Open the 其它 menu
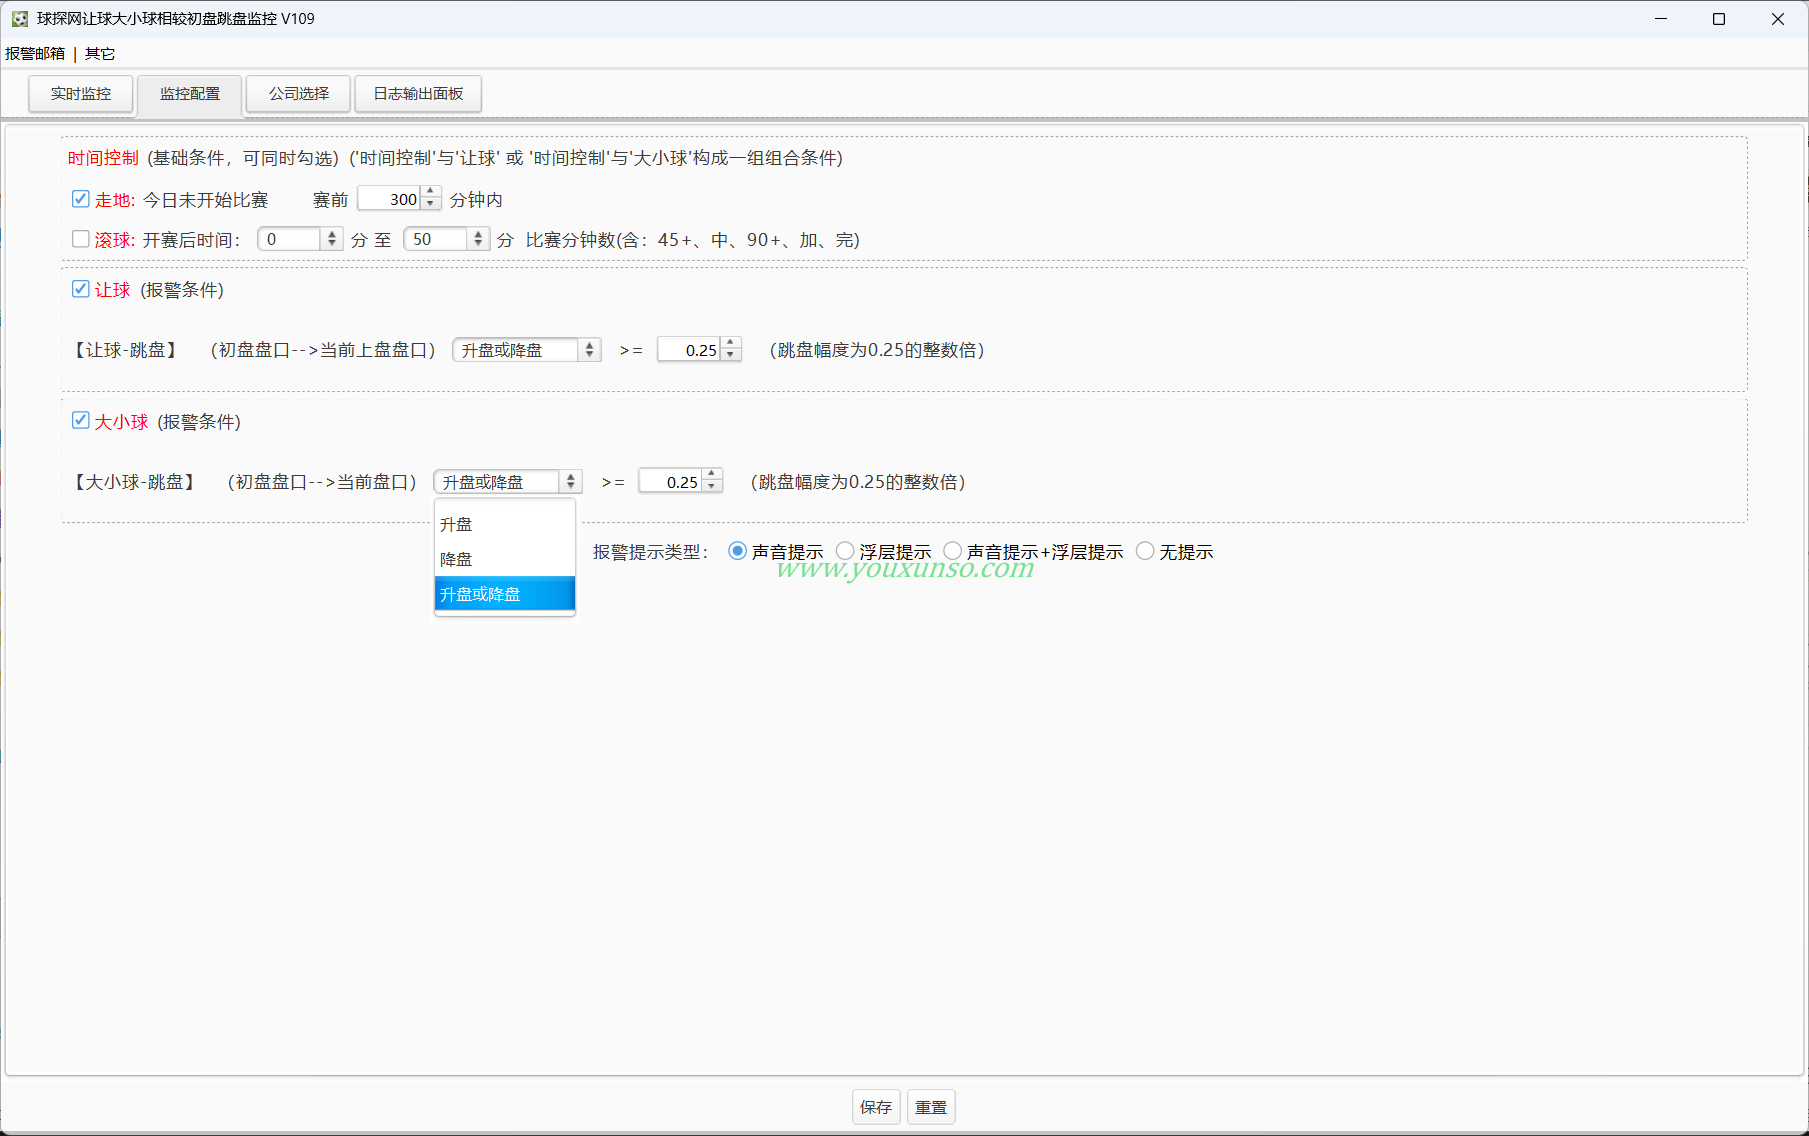 coord(100,54)
